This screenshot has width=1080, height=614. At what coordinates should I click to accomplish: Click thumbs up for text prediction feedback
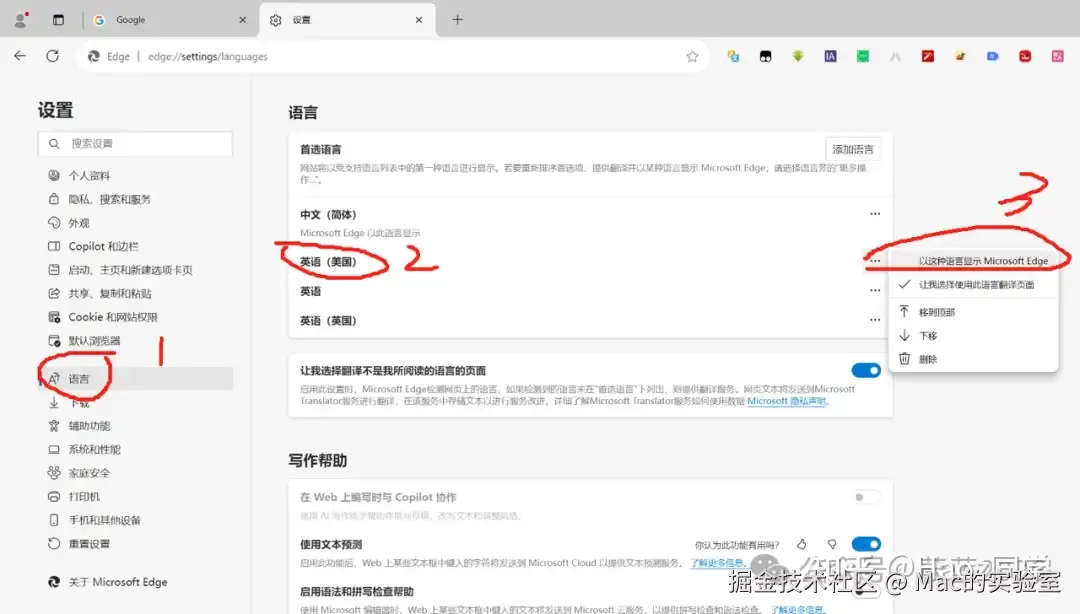click(802, 544)
